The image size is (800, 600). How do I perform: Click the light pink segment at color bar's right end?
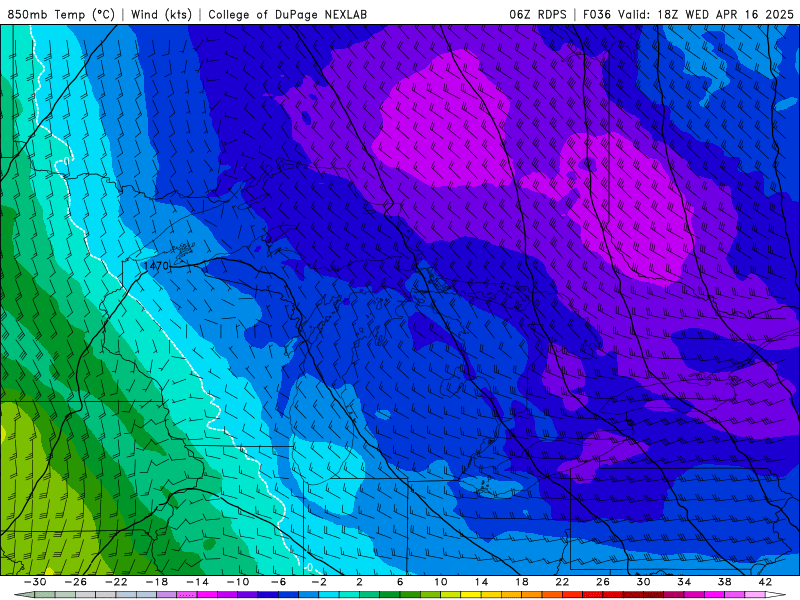(755, 594)
